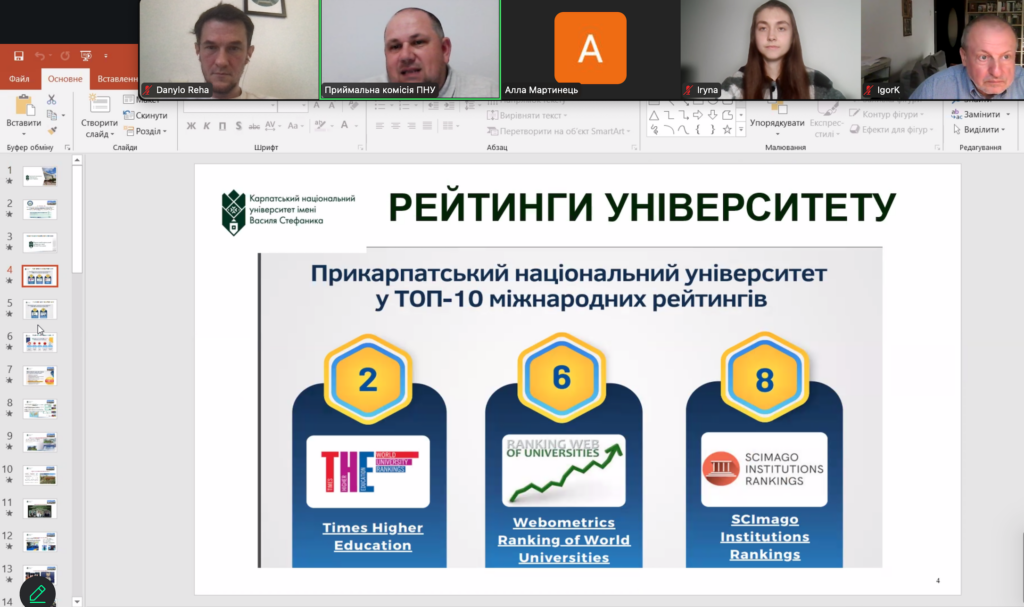
Task: Open the Абзац dialog launcher
Action: (634, 148)
